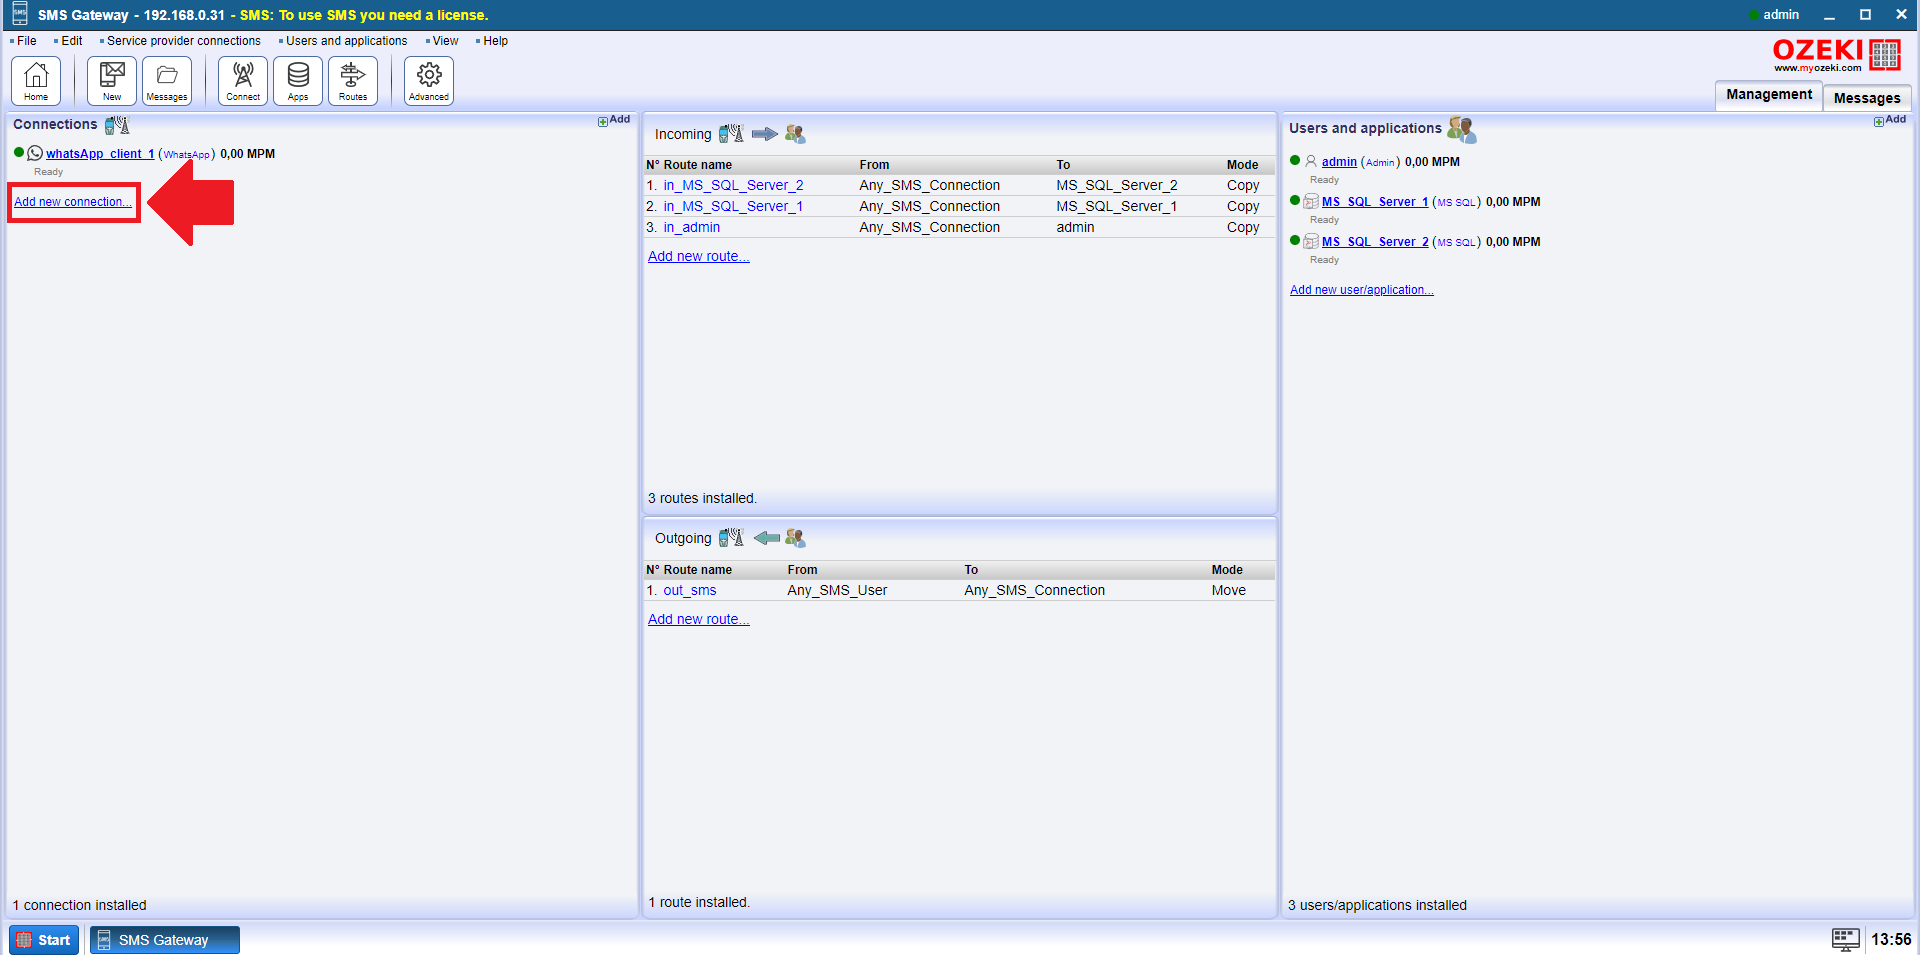The width and height of the screenshot is (1920, 955).
Task: Click Add button in Connections panel
Action: pos(614,120)
